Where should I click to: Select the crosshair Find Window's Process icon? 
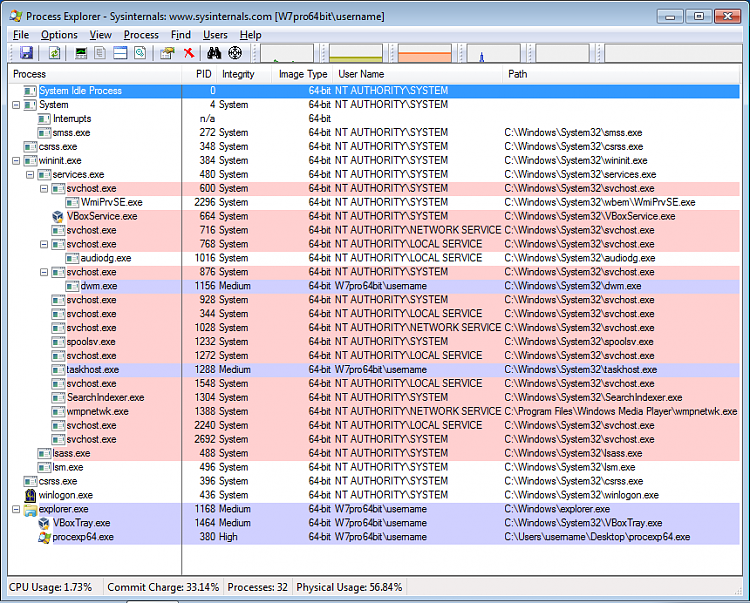235,53
